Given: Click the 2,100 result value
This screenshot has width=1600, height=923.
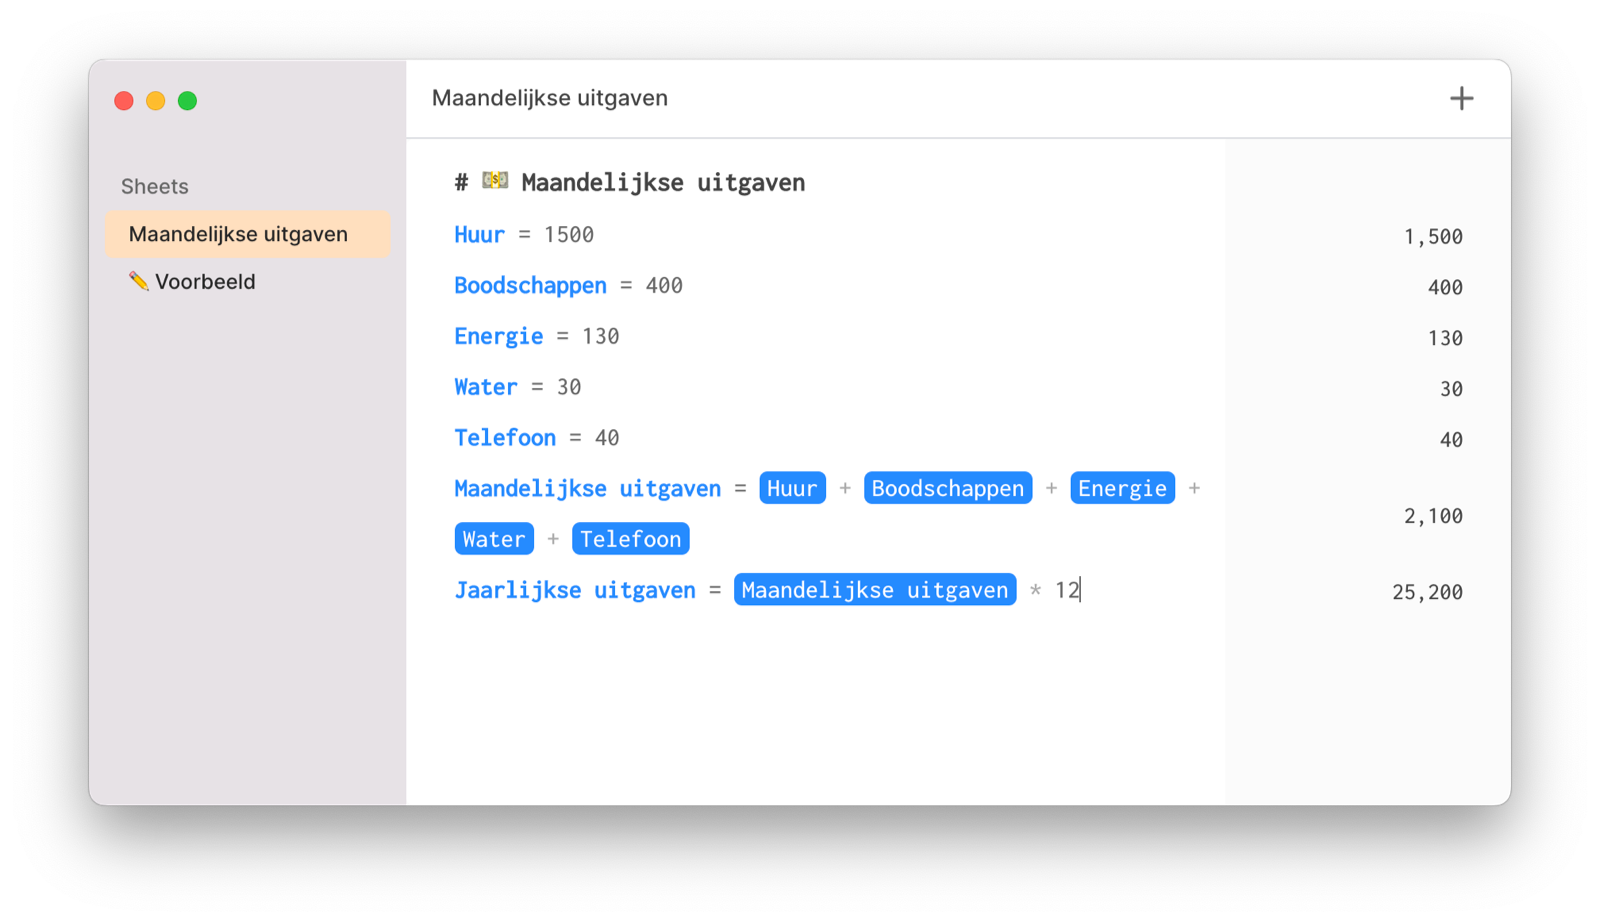Looking at the screenshot, I should click(x=1433, y=516).
